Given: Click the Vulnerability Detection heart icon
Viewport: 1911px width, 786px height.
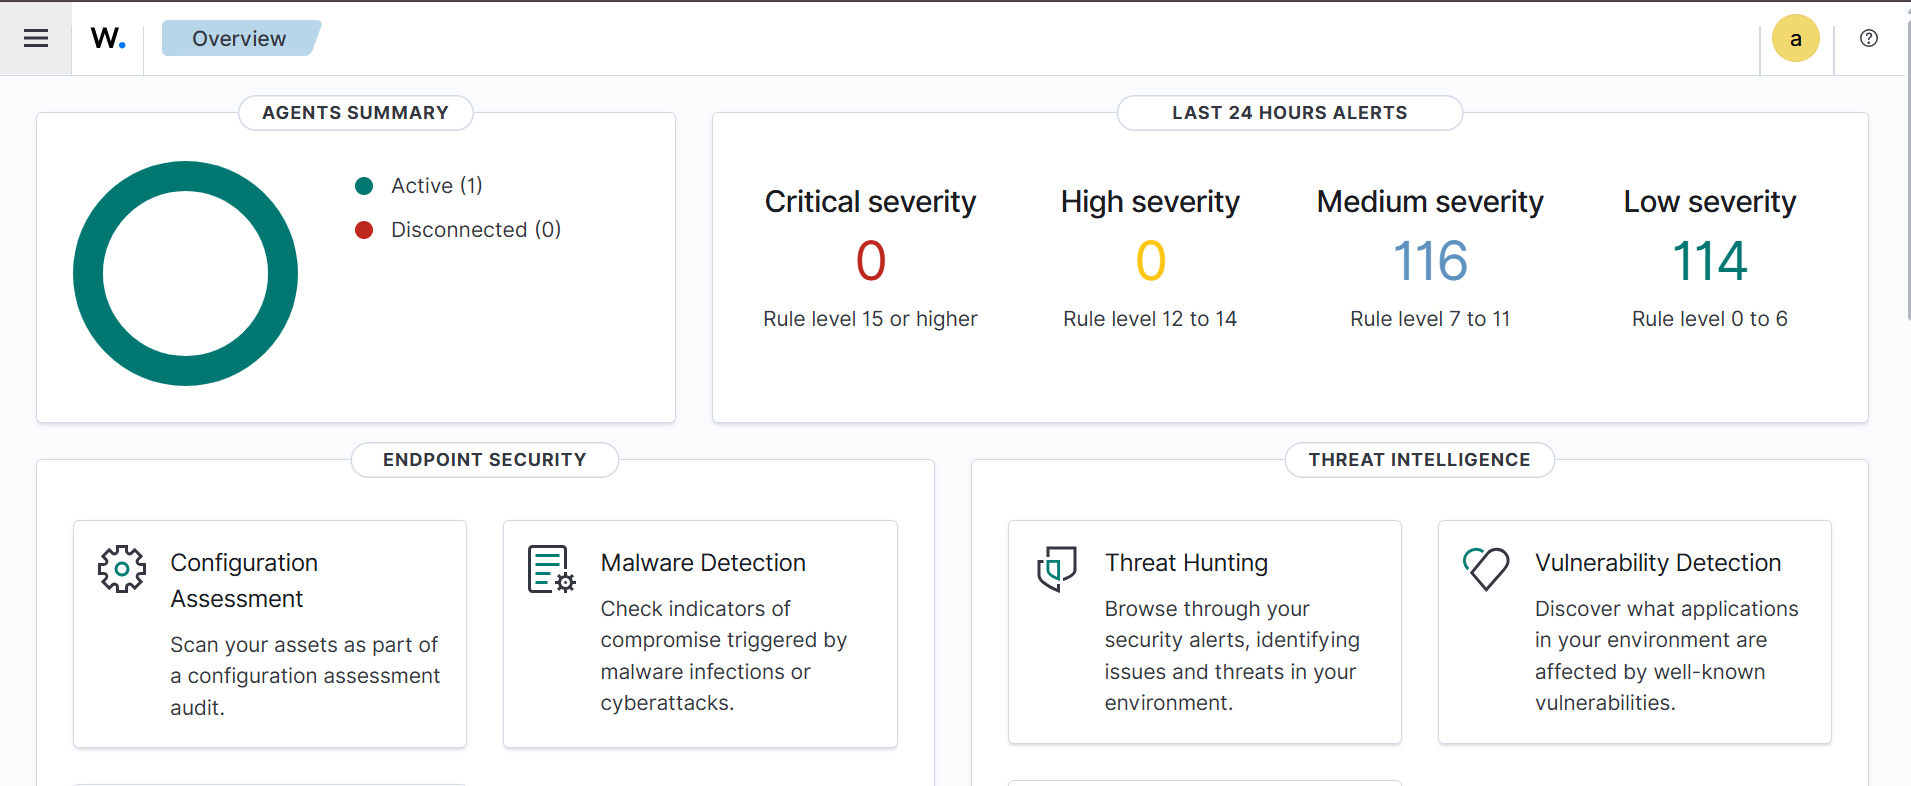Looking at the screenshot, I should point(1486,568).
